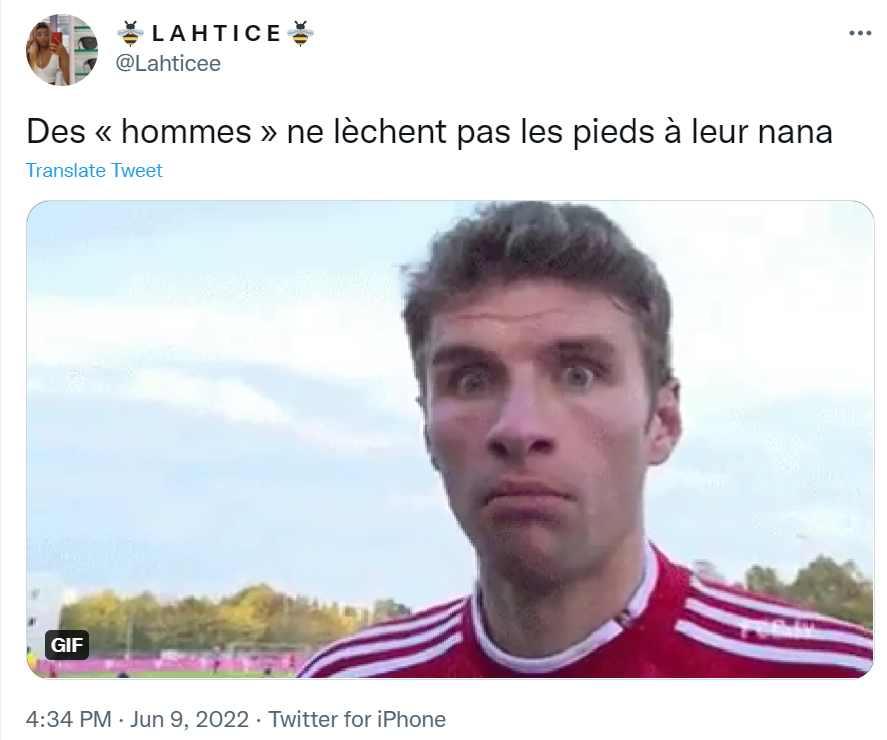Click the LAHTICE display name
Viewport: 887px width, 740px height.
click(x=216, y=33)
